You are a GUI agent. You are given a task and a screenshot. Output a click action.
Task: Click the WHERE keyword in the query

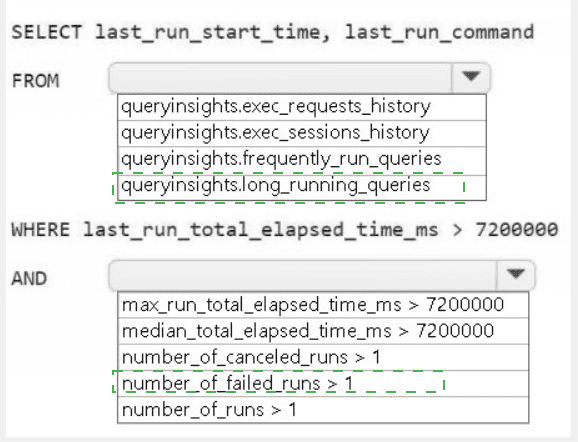pyautogui.click(x=41, y=230)
